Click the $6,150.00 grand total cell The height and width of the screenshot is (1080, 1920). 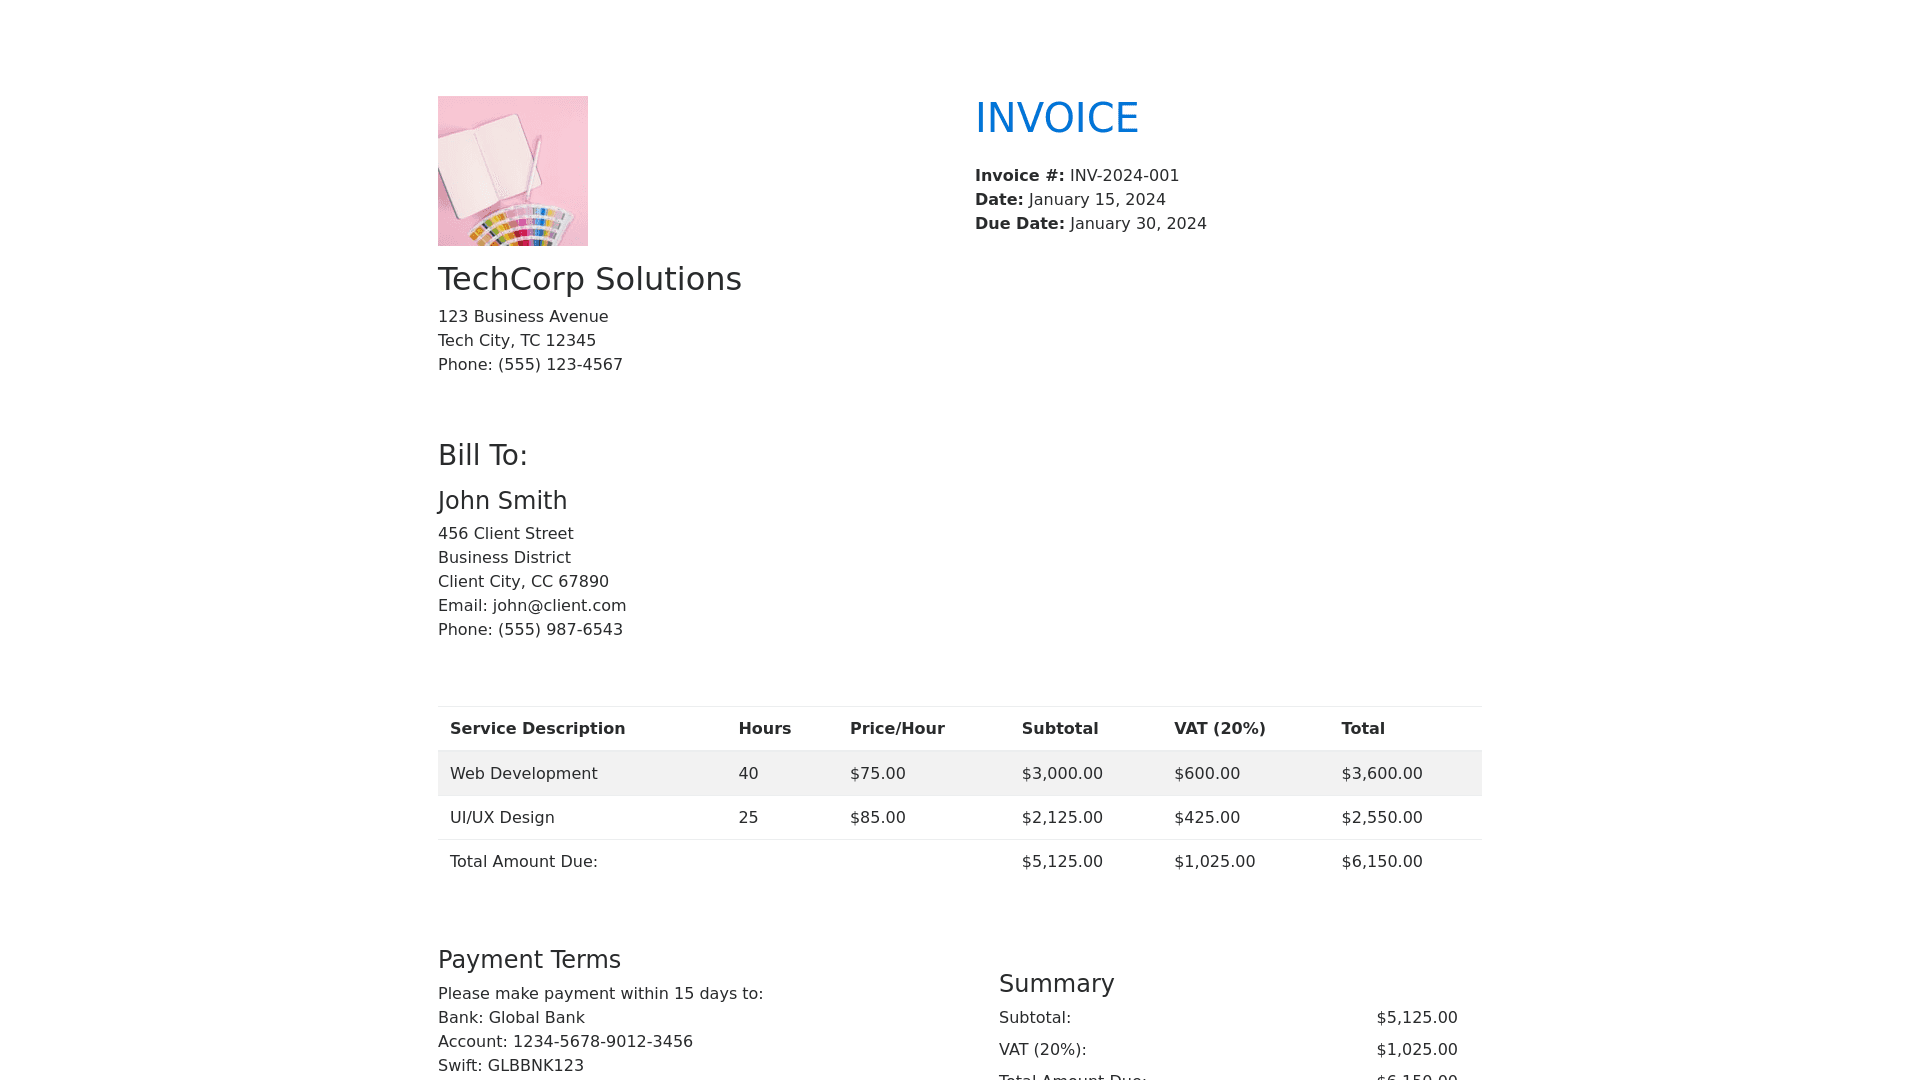1381,862
